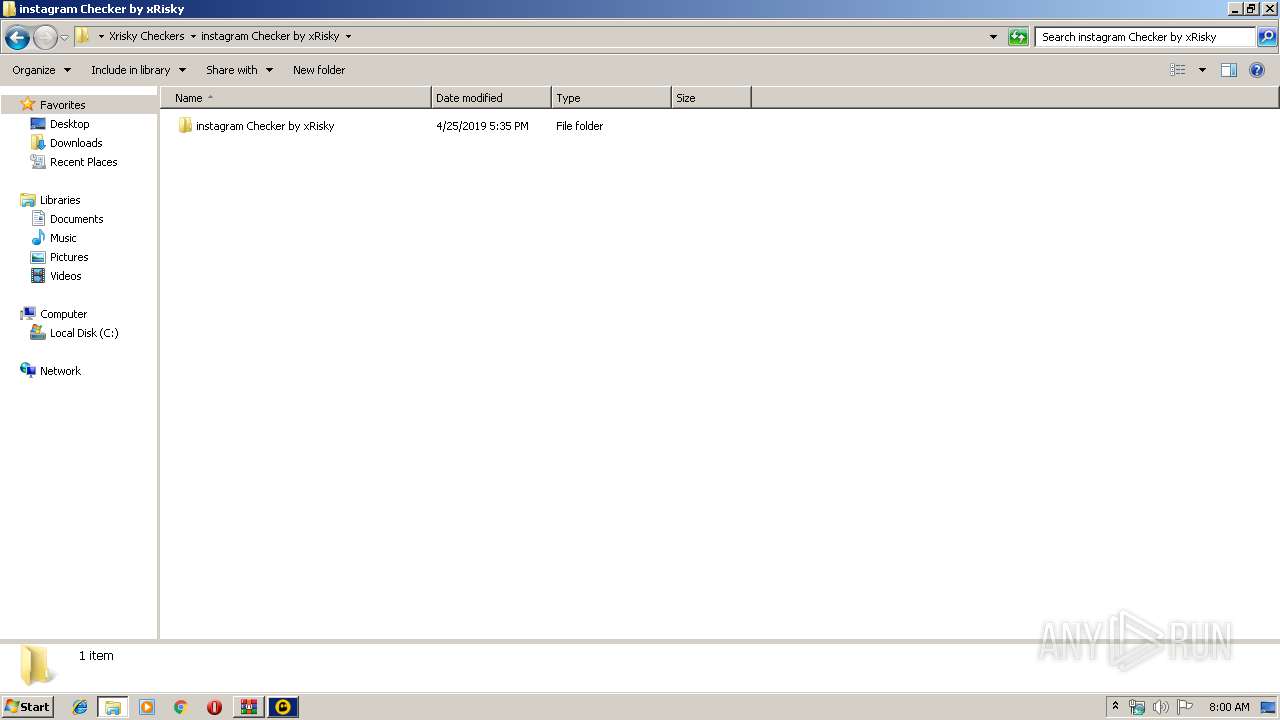
Task: Select Computer in navigation pane
Action: (x=63, y=314)
